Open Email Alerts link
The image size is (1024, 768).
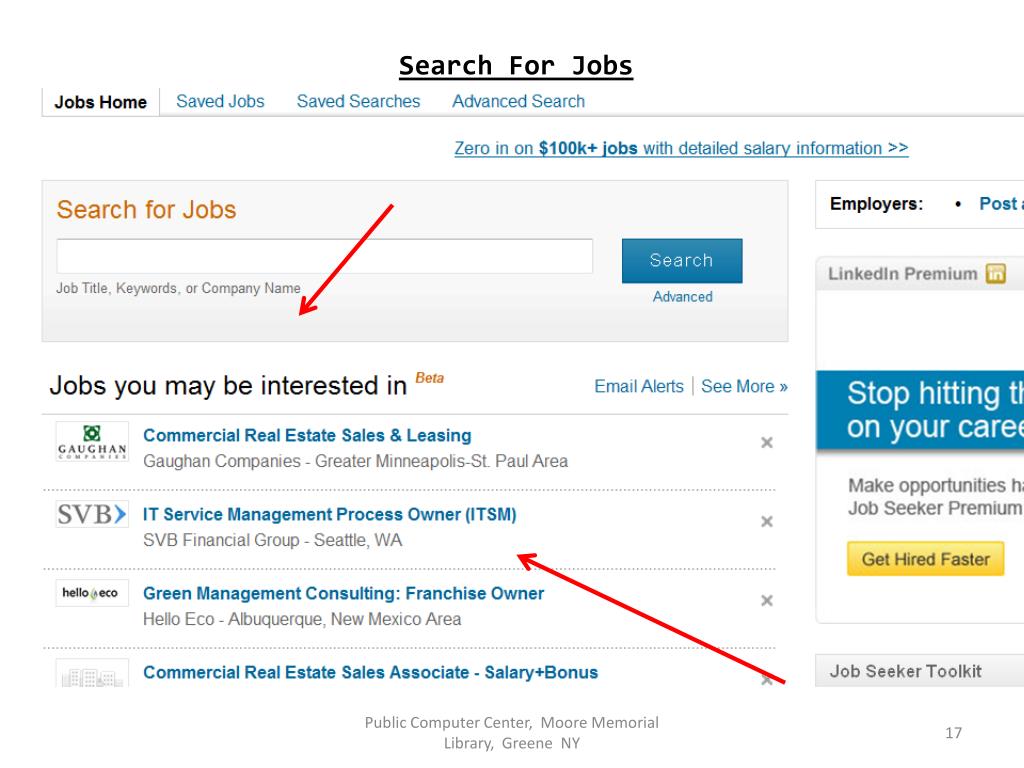[x=639, y=387]
